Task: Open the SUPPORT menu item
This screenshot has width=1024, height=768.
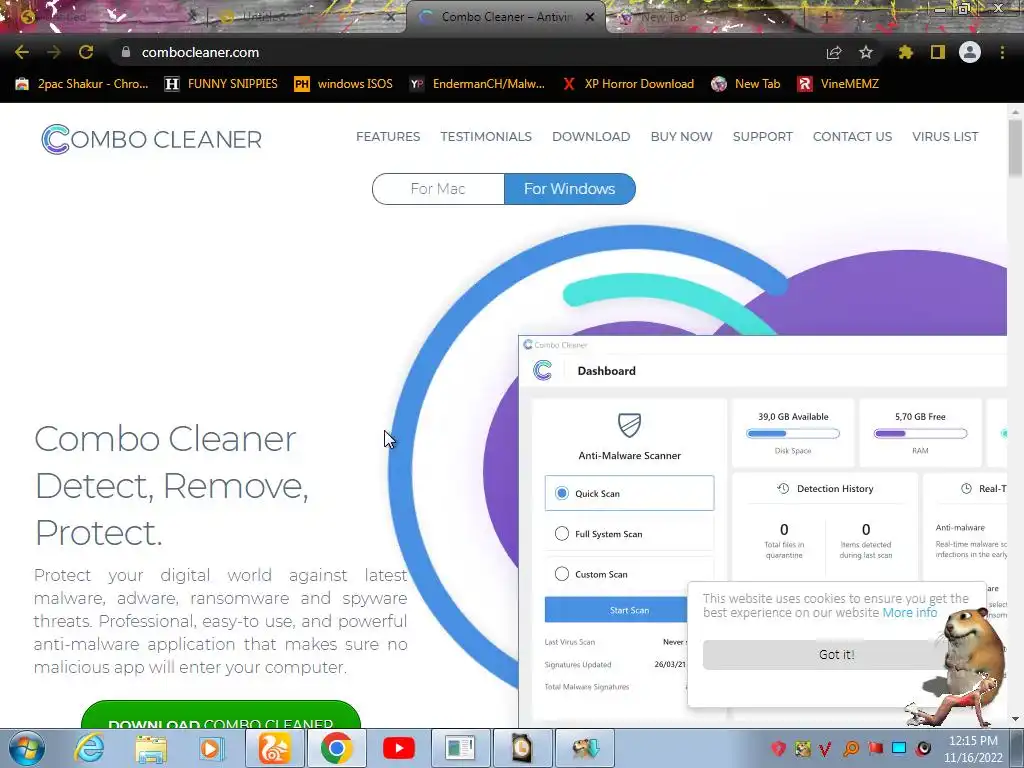Action: pyautogui.click(x=762, y=136)
